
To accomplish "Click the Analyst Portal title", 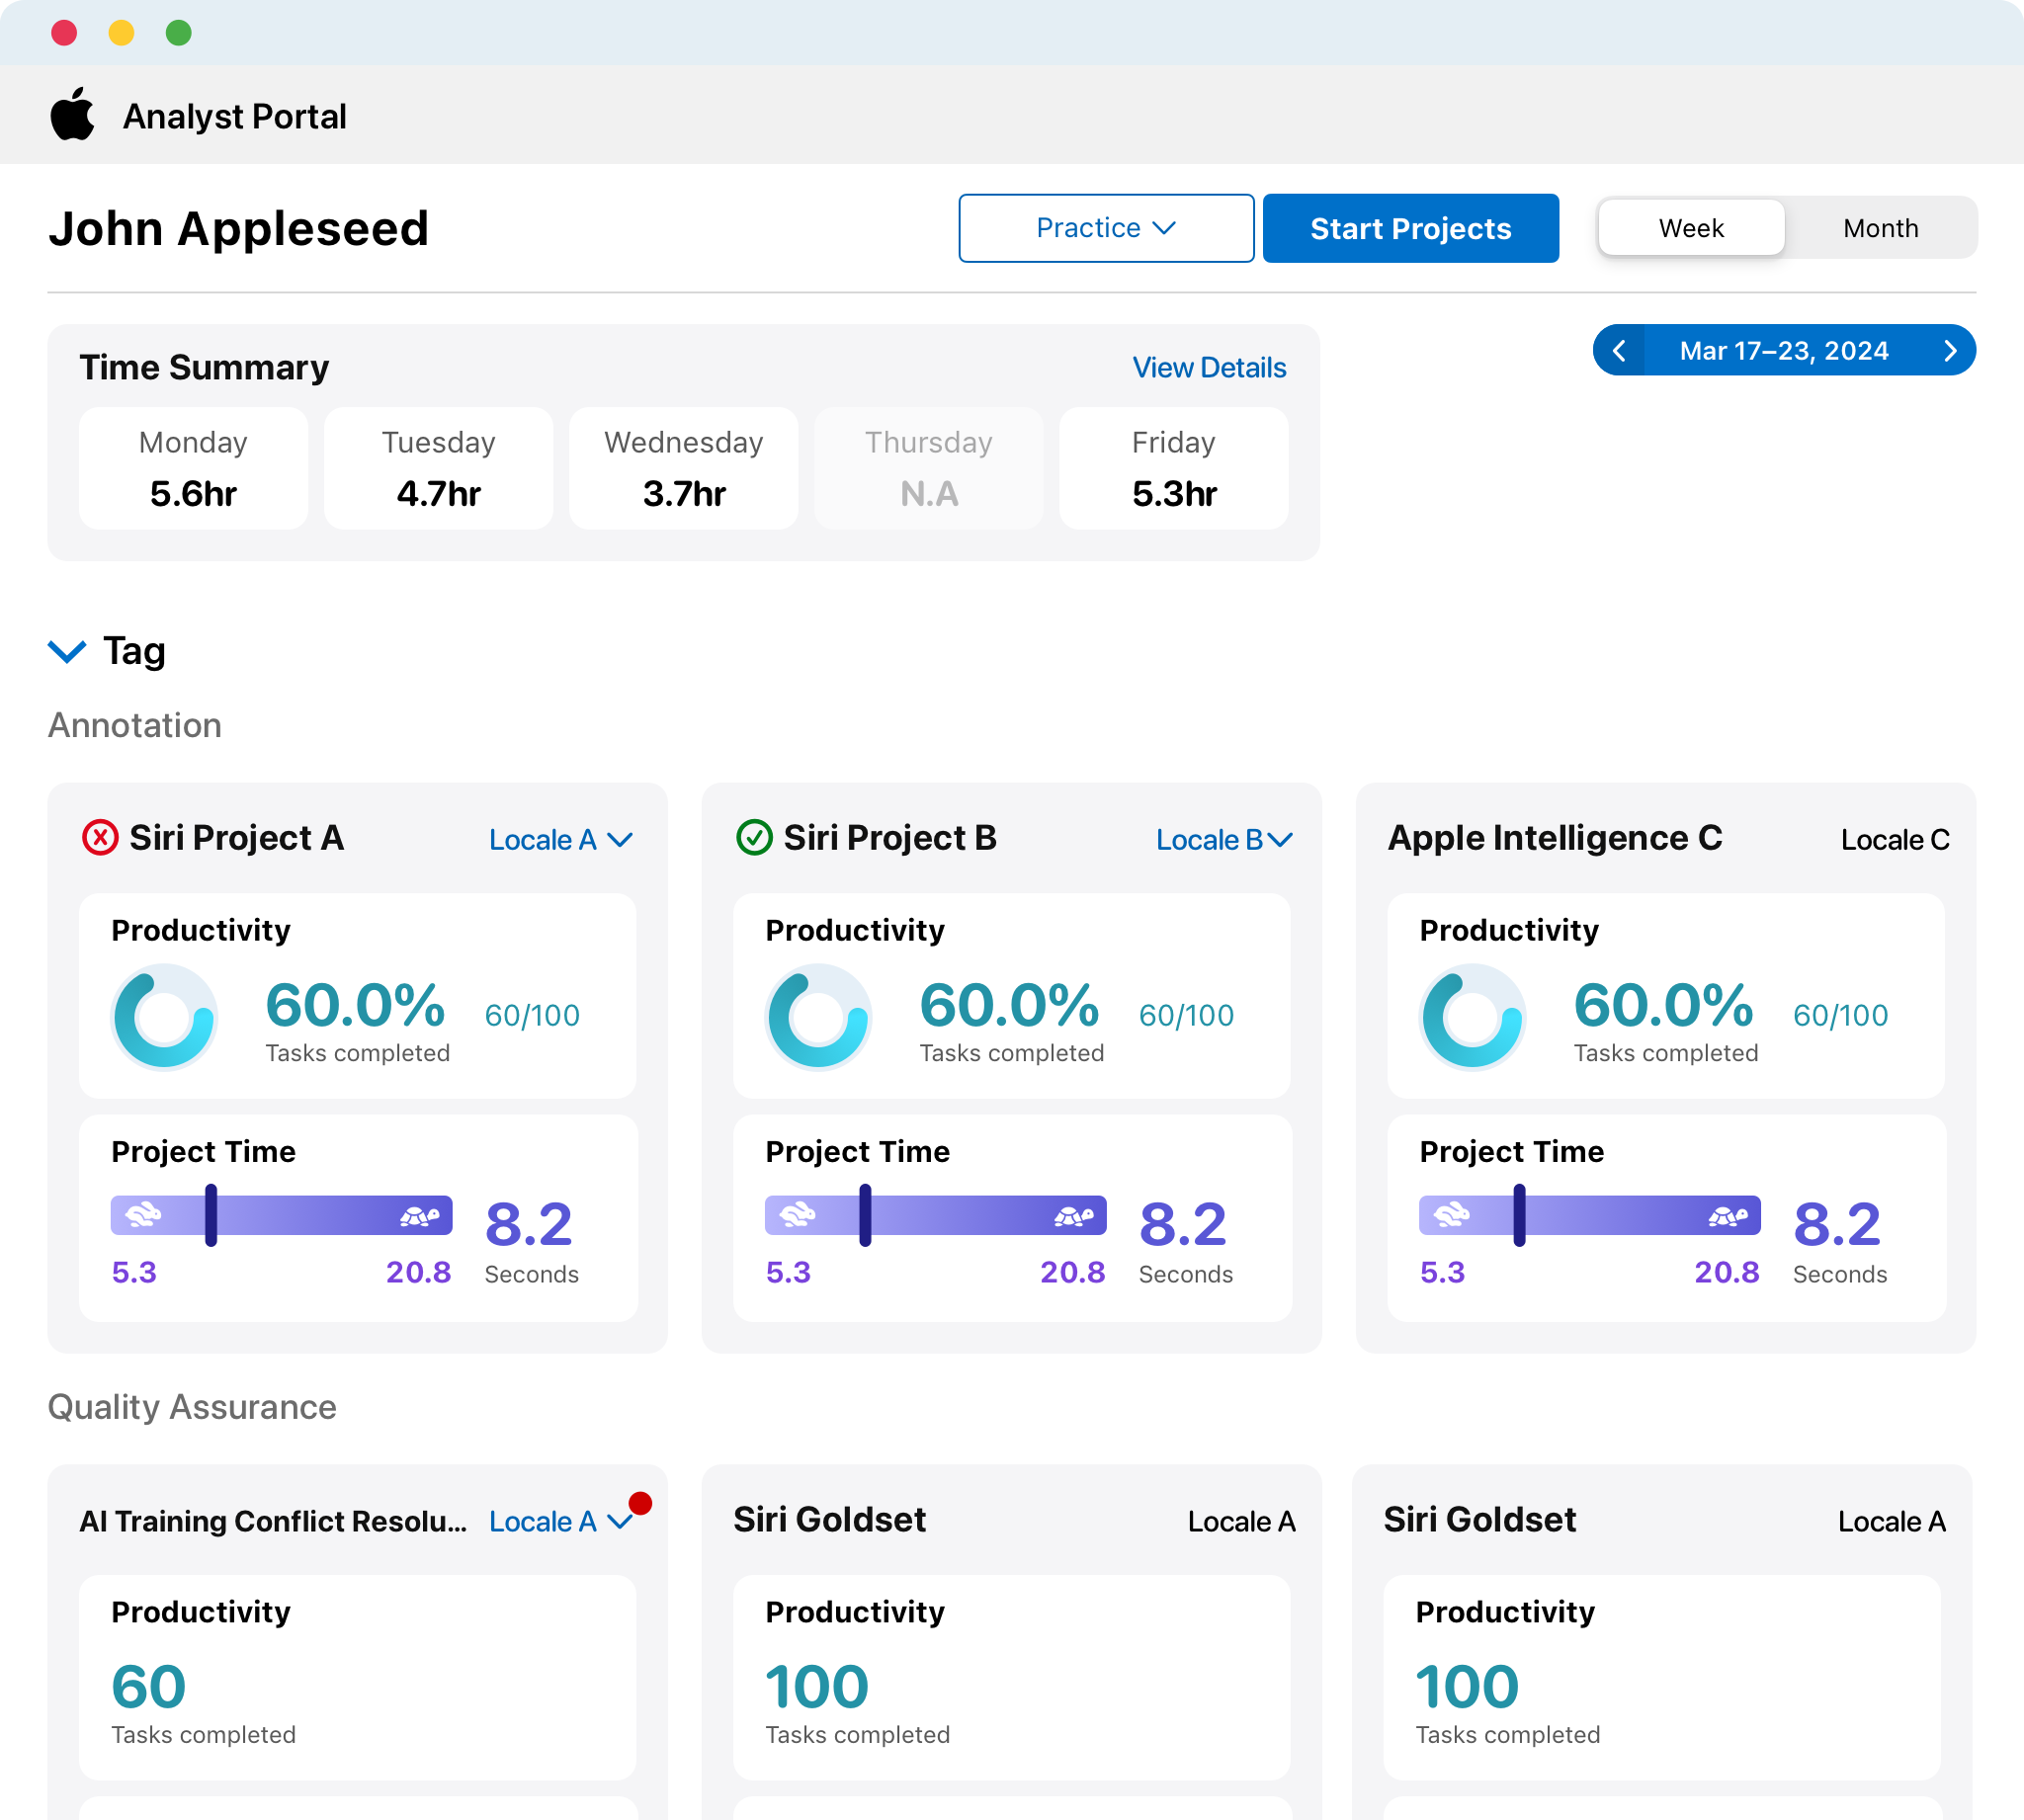I will pyautogui.click(x=235, y=116).
